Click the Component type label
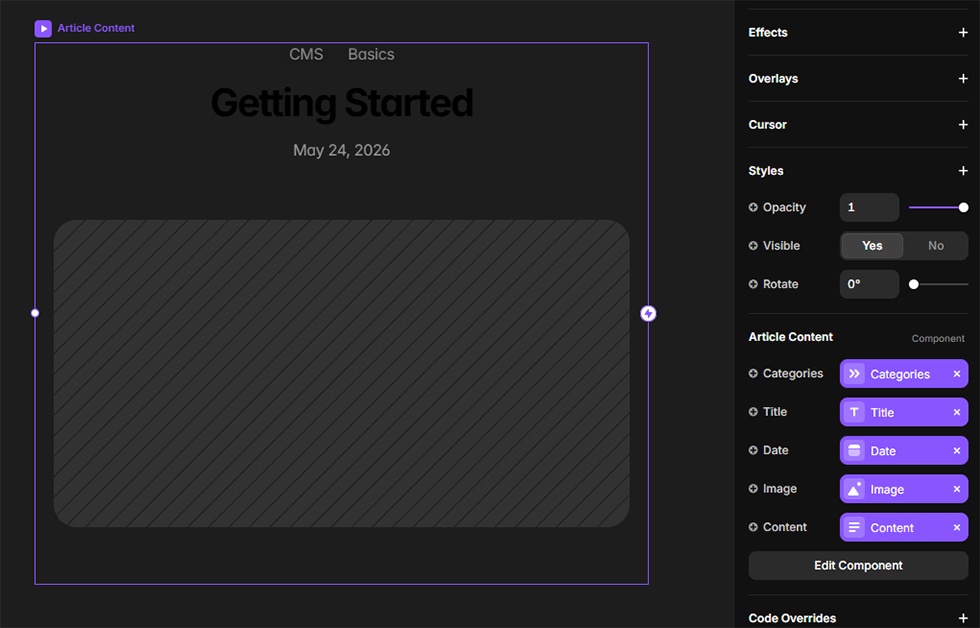 tap(938, 339)
